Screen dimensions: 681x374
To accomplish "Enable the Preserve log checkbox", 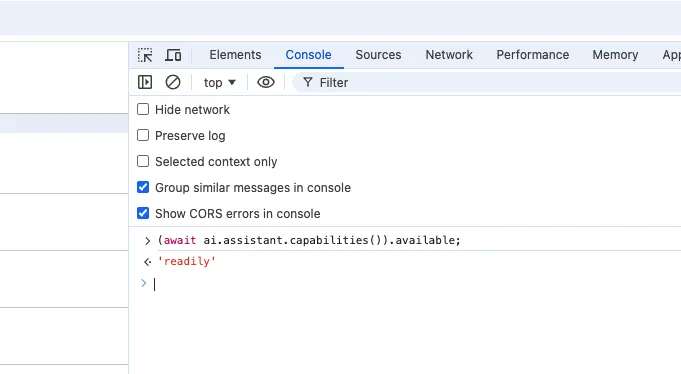I will coord(143,135).
